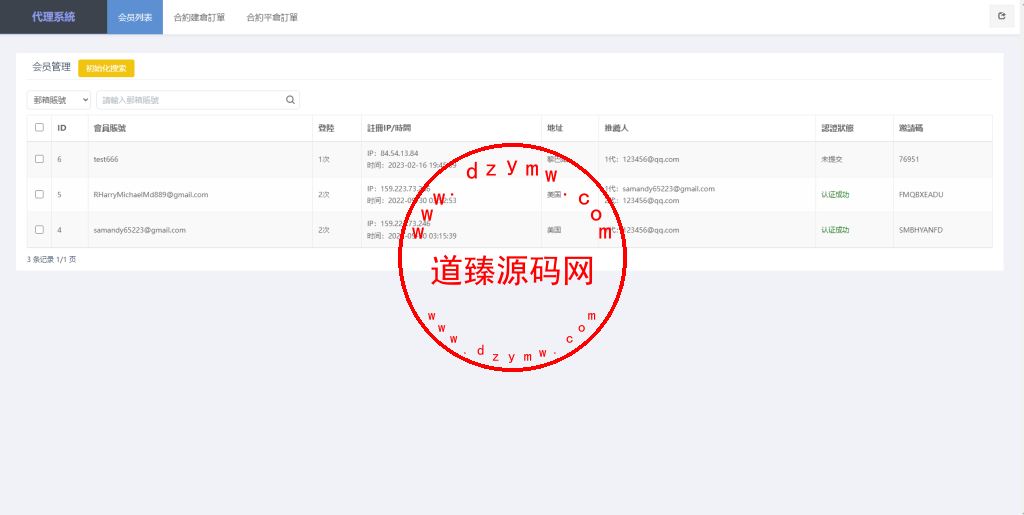
Task: Click 认证成功 status in FMQBXEADU row
Action: (835, 195)
